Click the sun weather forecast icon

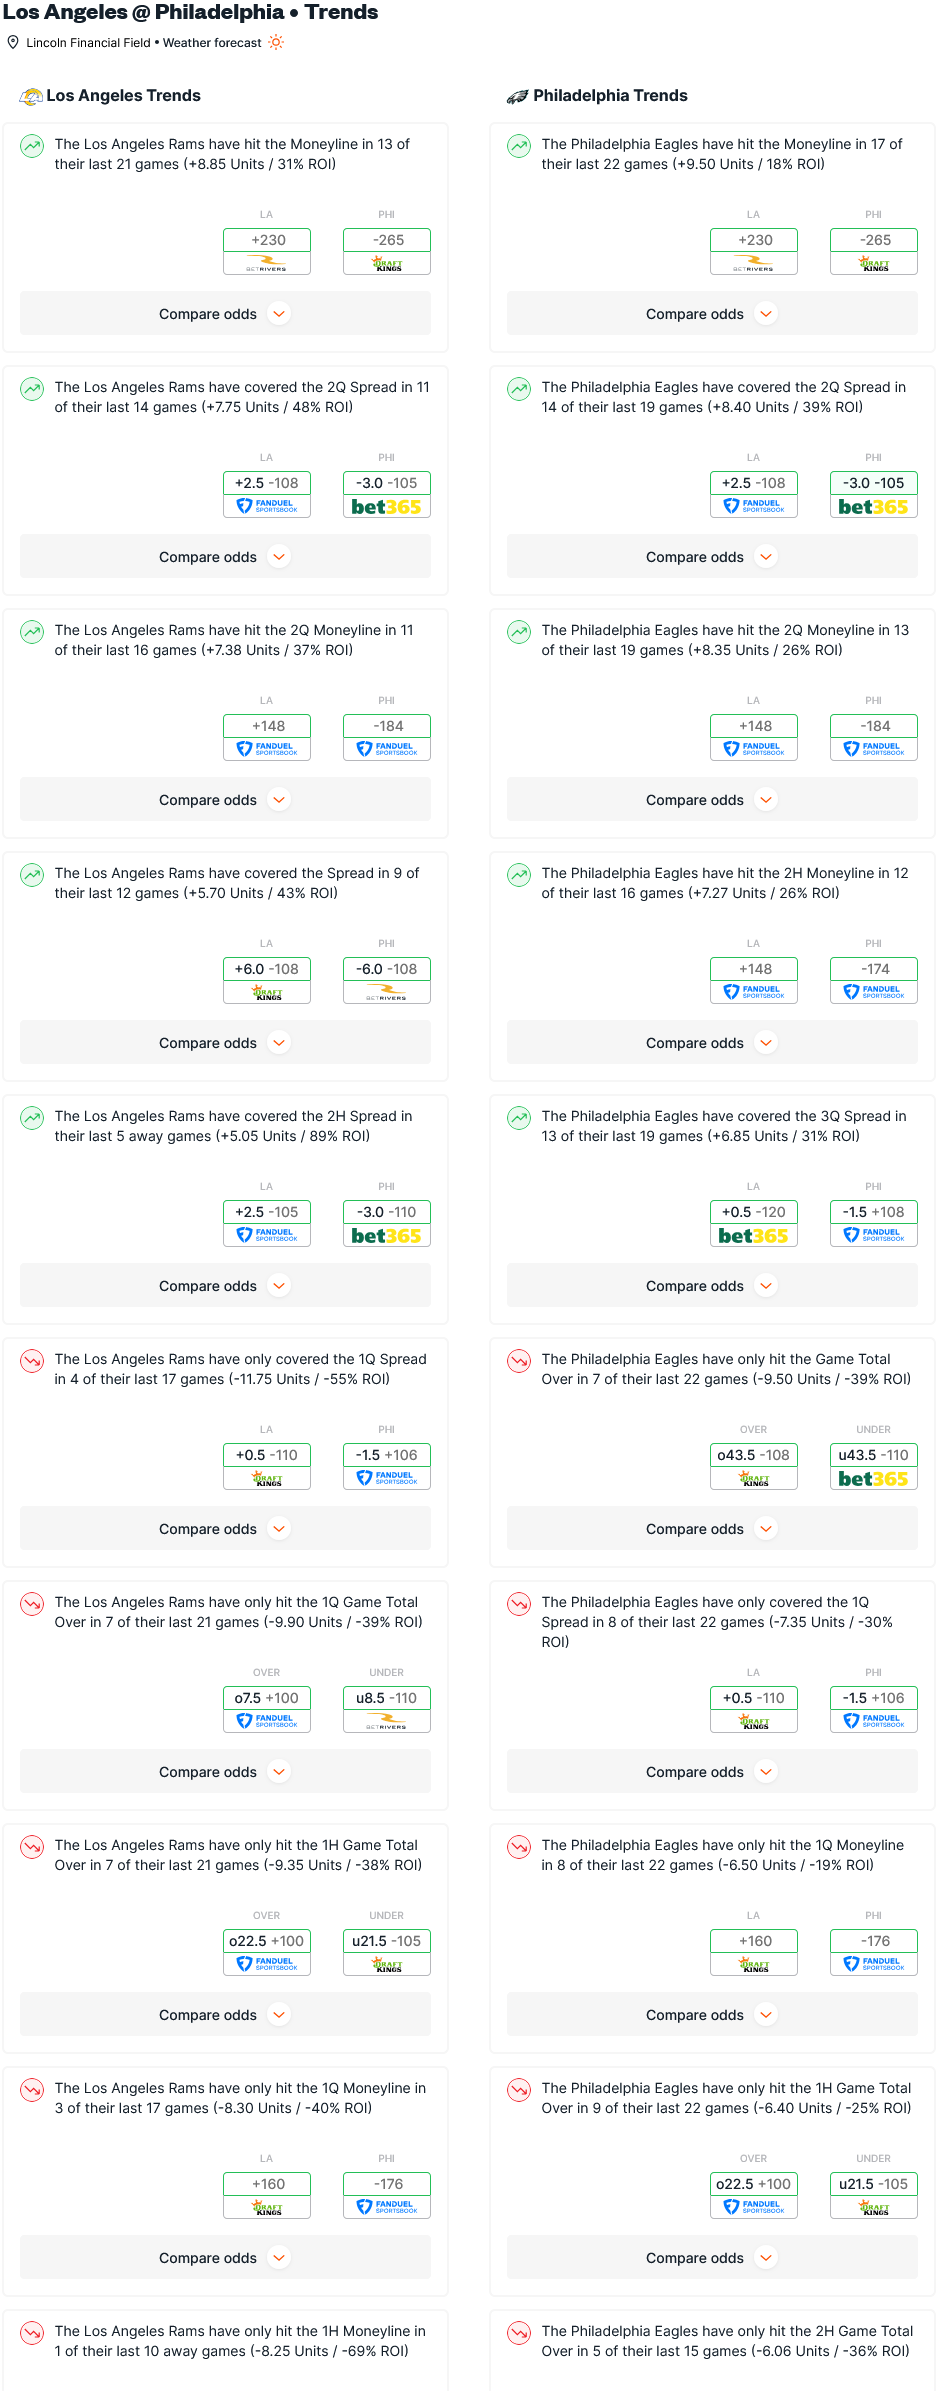coord(276,42)
